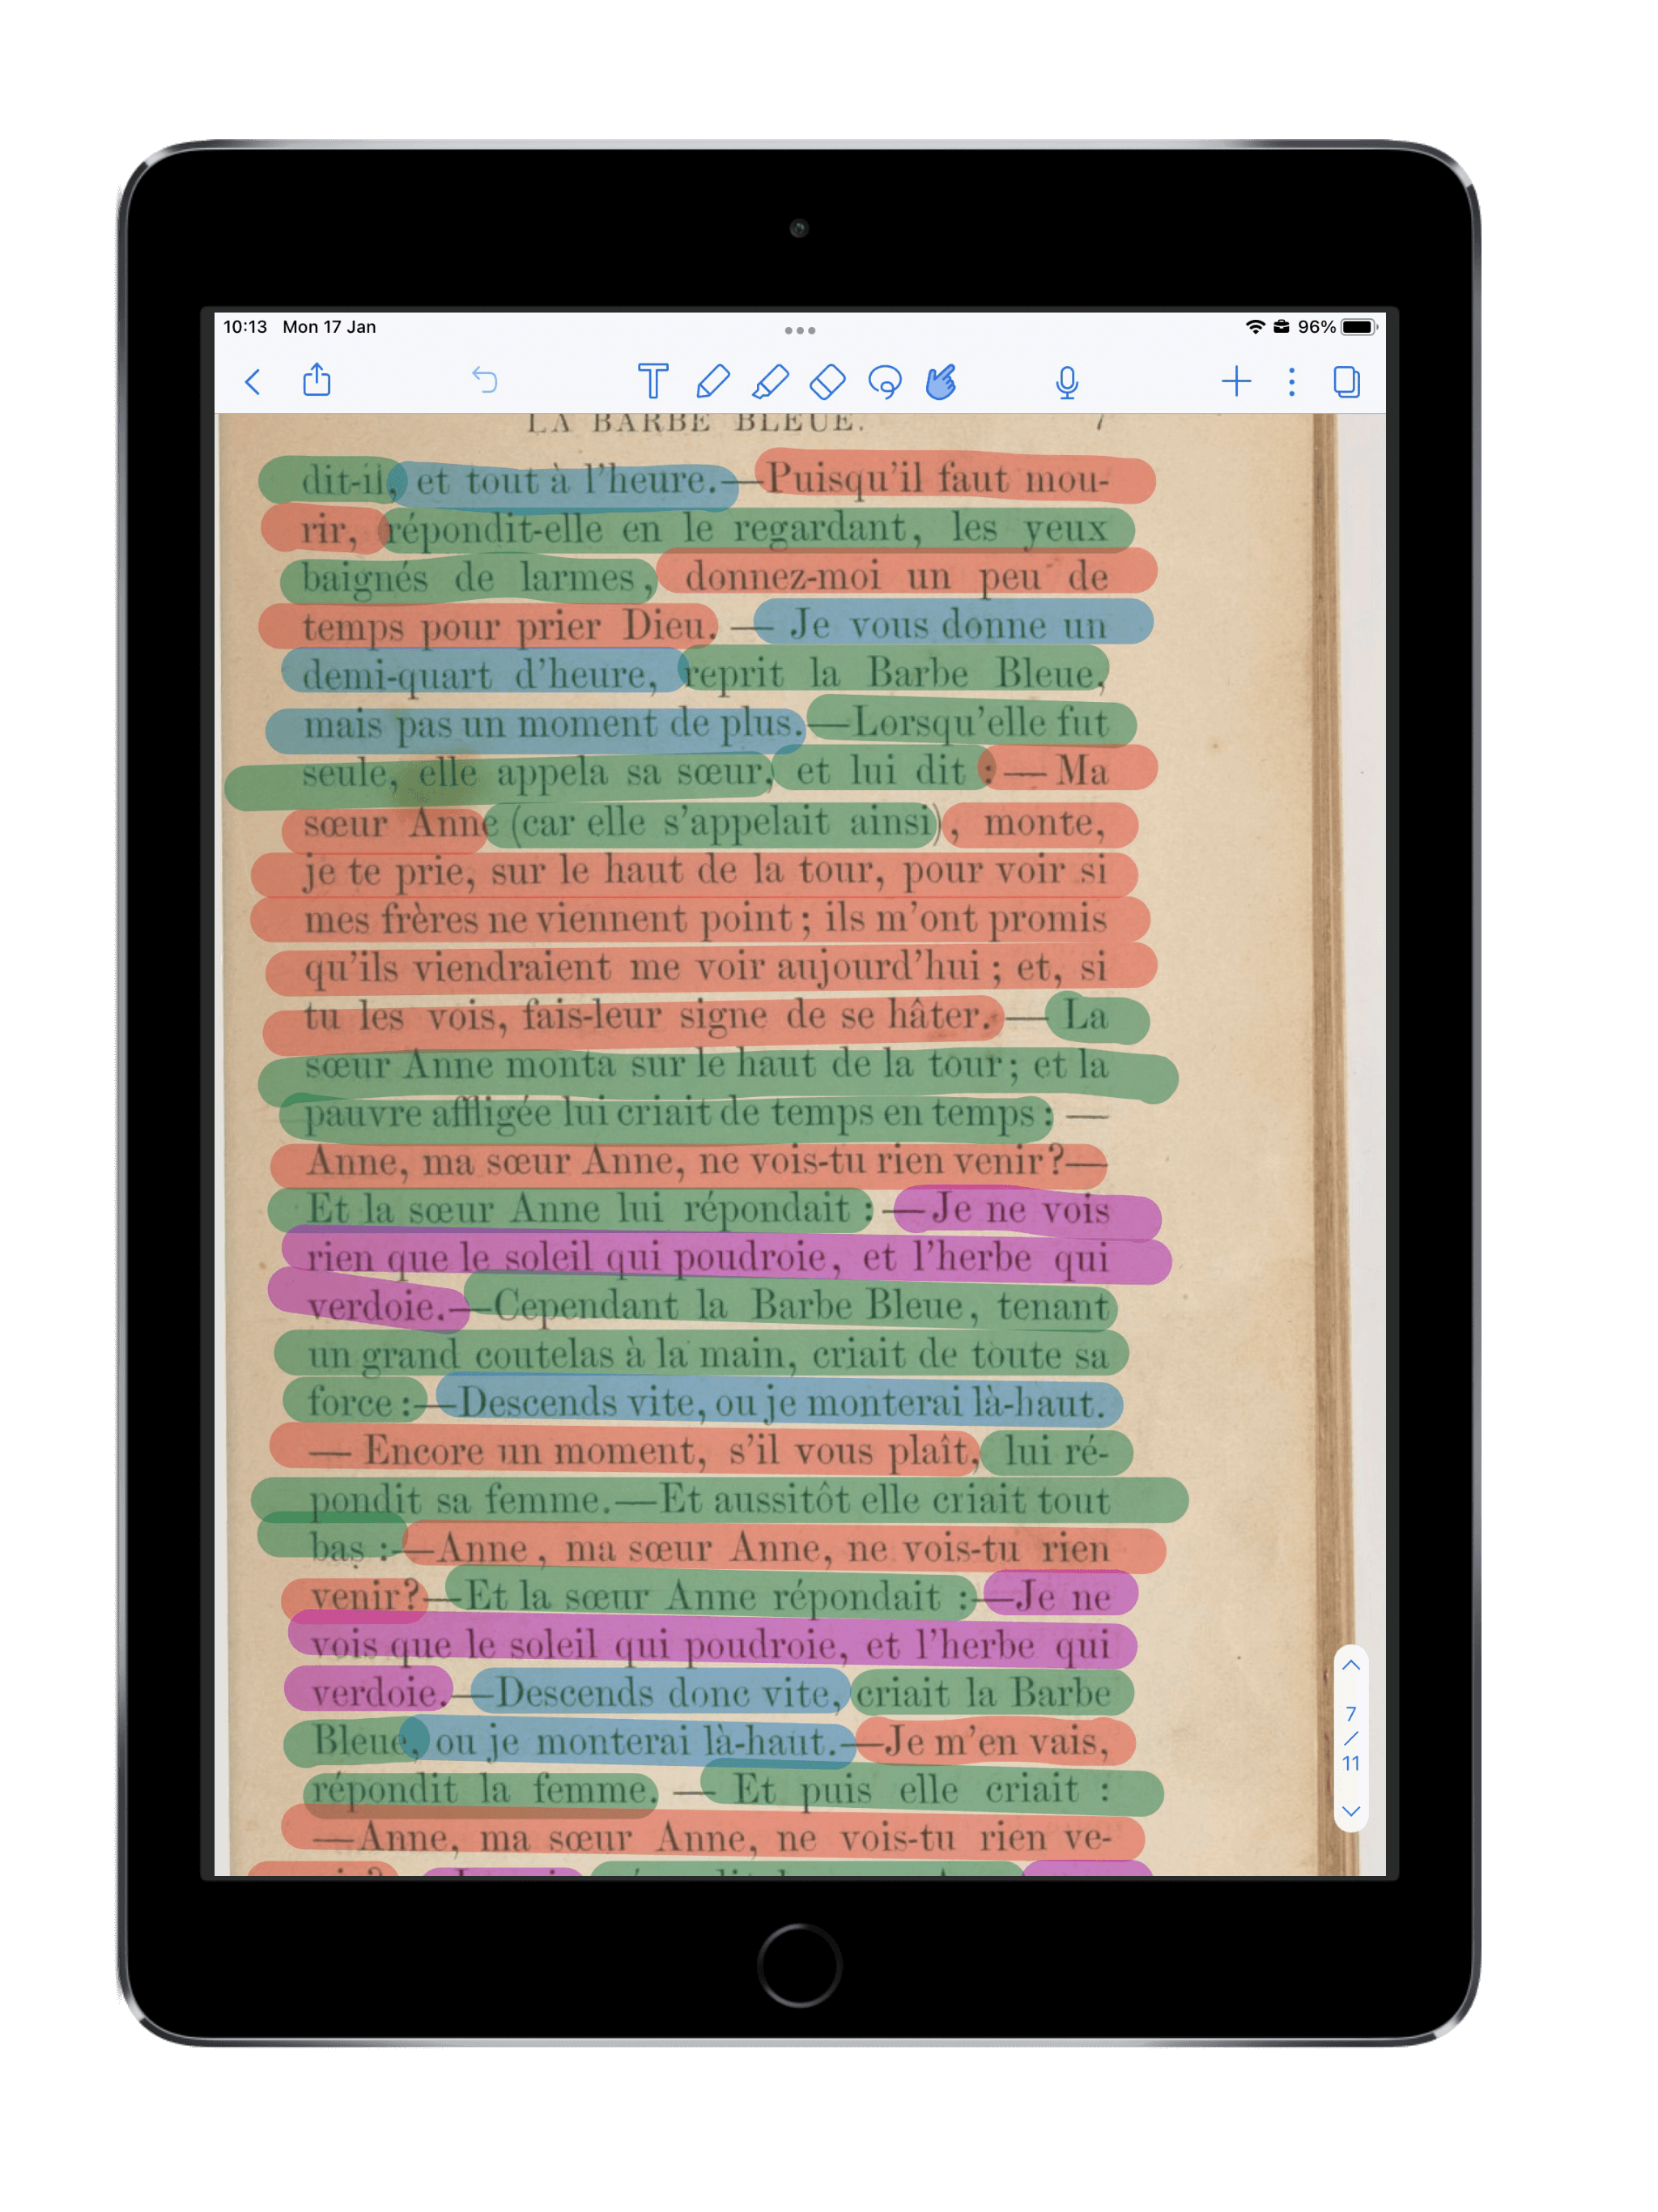The height and width of the screenshot is (2212, 1658).
Task: Tap the three-dot multitasking indicator at top
Action: (800, 330)
